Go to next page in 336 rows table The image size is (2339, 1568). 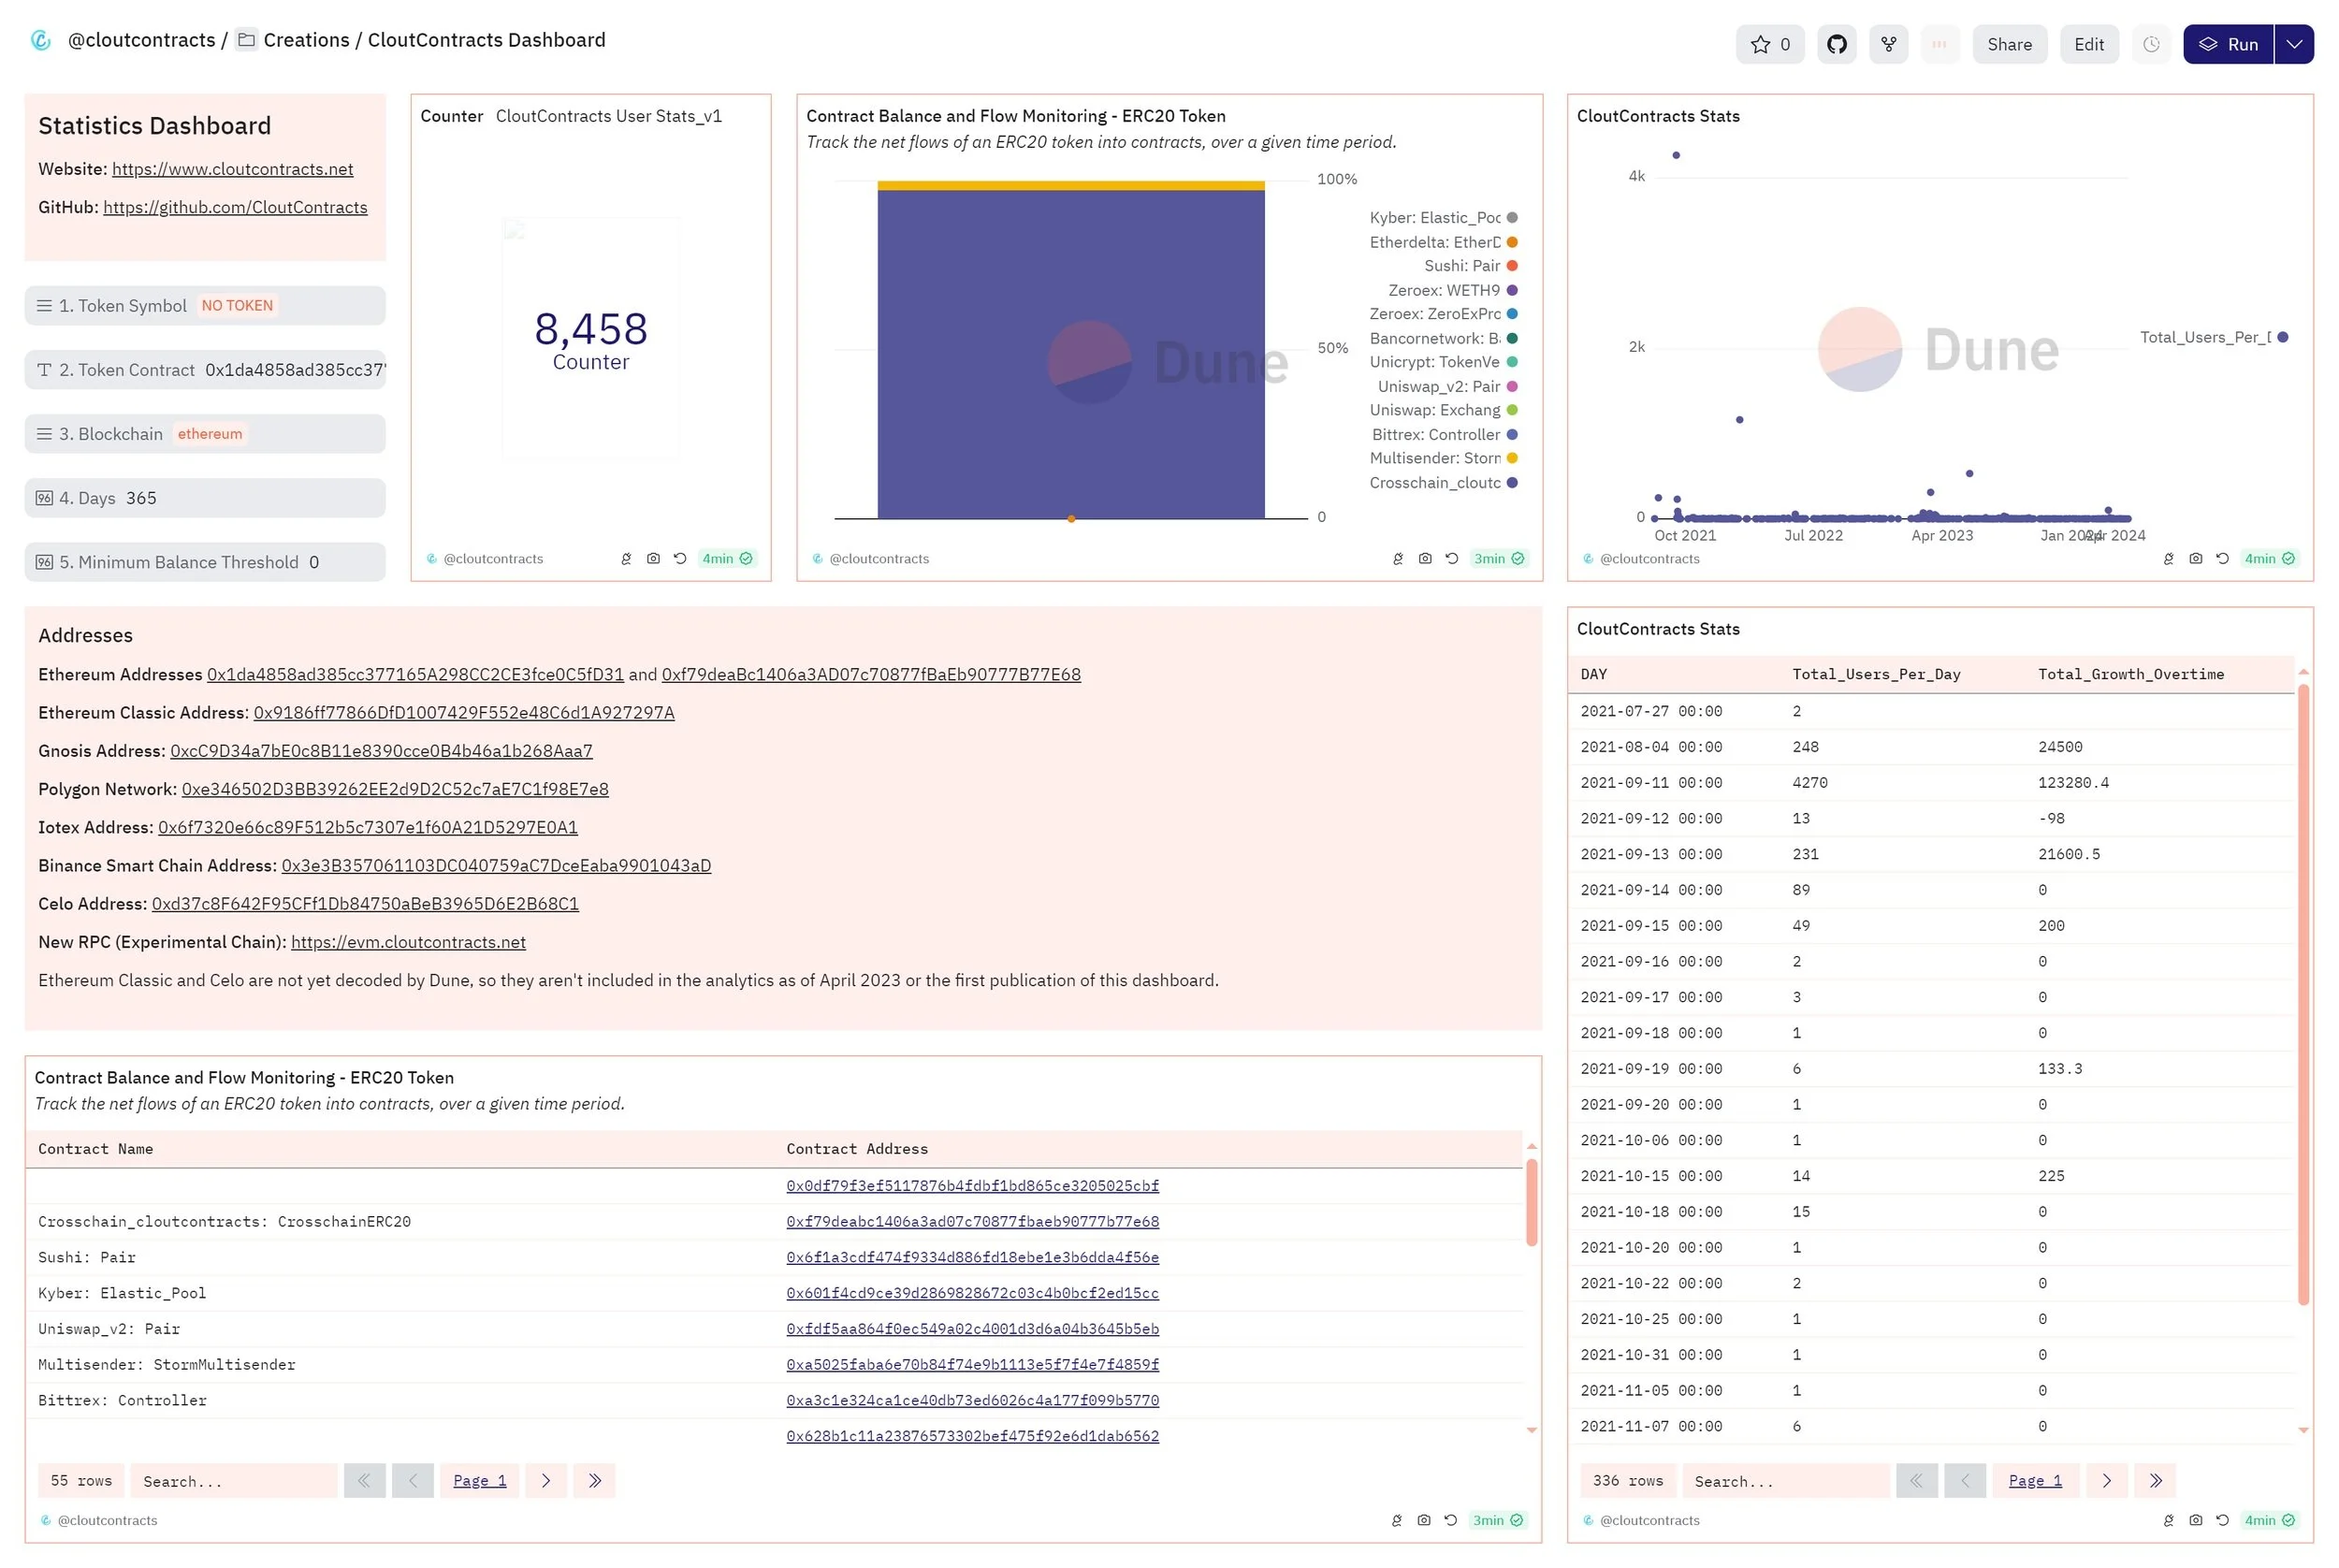point(2105,1481)
